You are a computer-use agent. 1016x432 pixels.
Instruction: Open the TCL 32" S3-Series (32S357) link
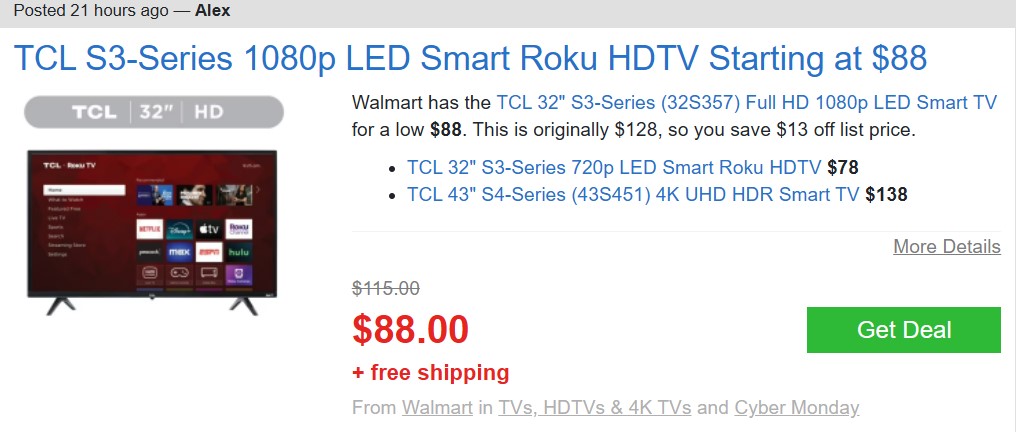point(746,103)
